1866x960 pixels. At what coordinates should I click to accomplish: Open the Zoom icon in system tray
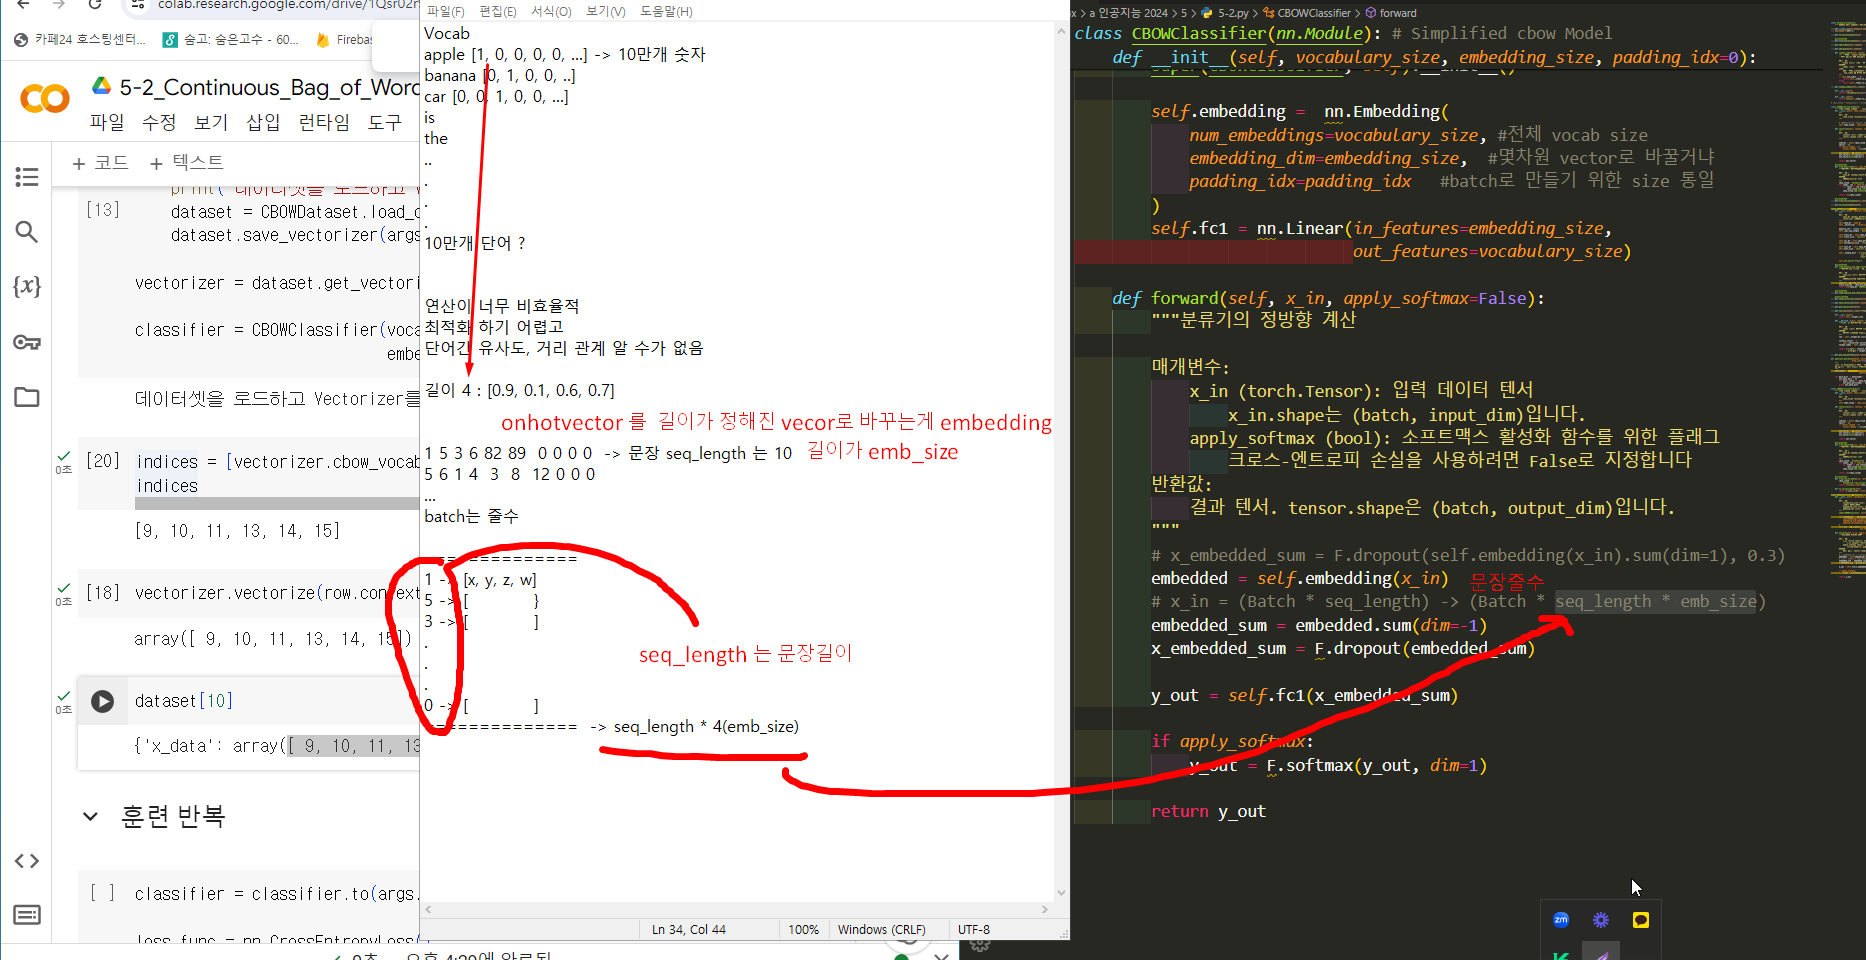coord(1561,920)
